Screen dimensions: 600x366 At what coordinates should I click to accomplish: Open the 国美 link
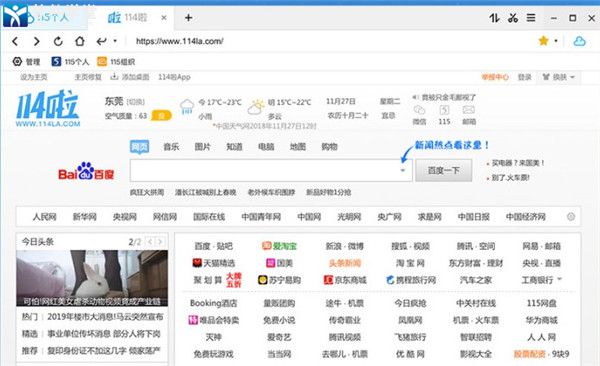(279, 263)
